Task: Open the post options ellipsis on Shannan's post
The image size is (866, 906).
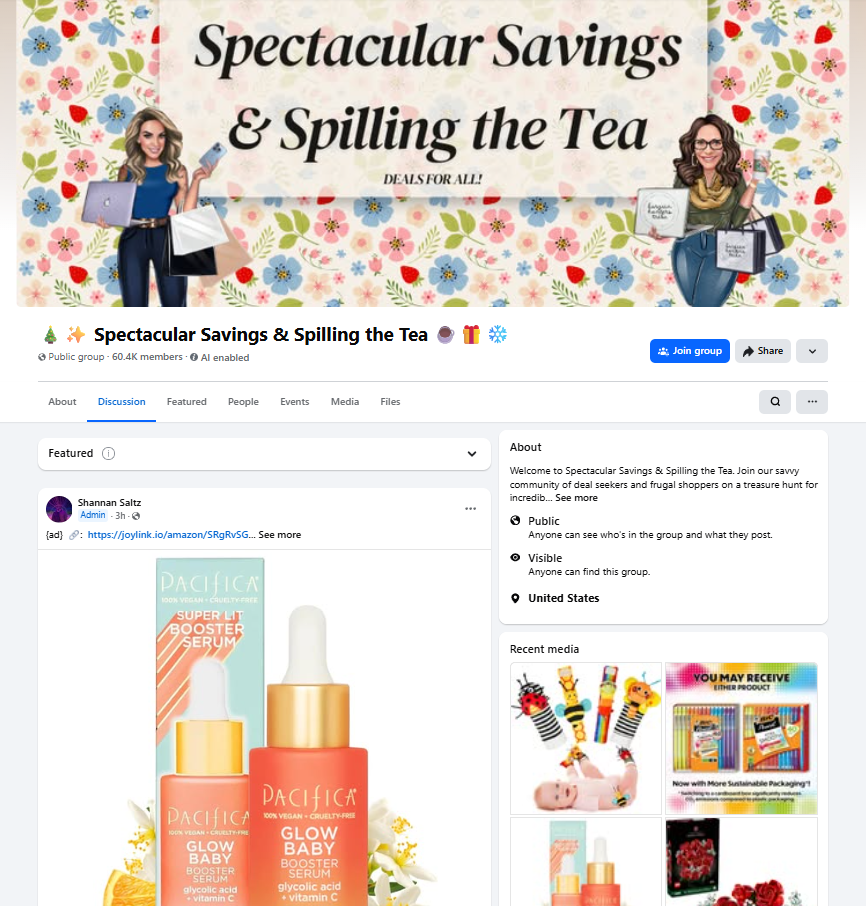Action: coord(470,508)
